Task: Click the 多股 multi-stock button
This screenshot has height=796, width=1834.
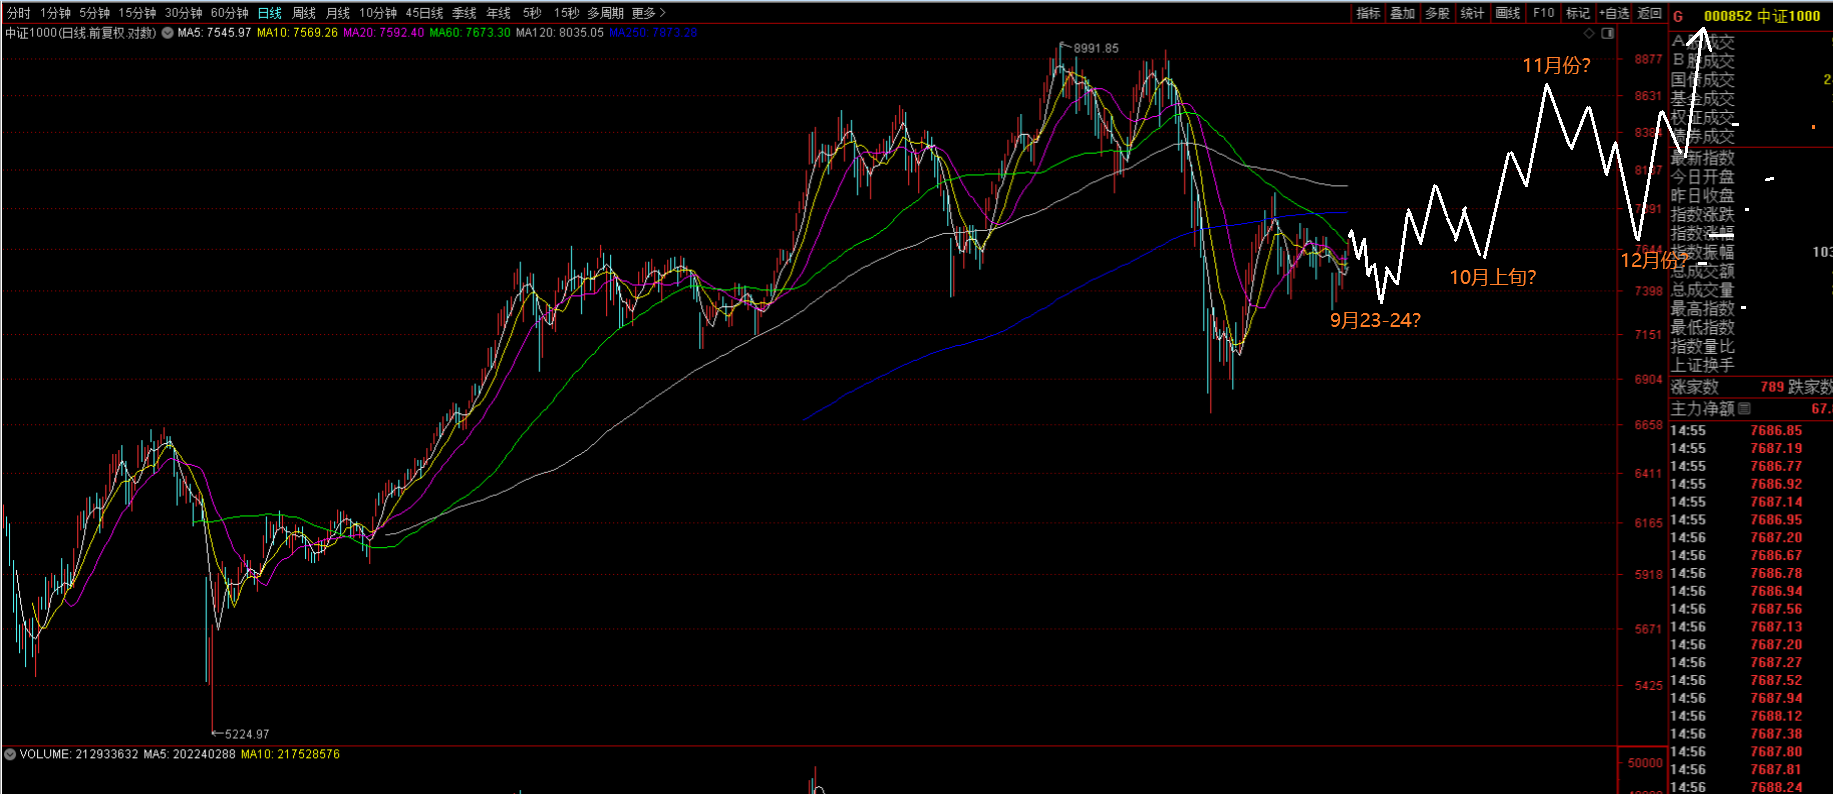Action: coord(1438,13)
